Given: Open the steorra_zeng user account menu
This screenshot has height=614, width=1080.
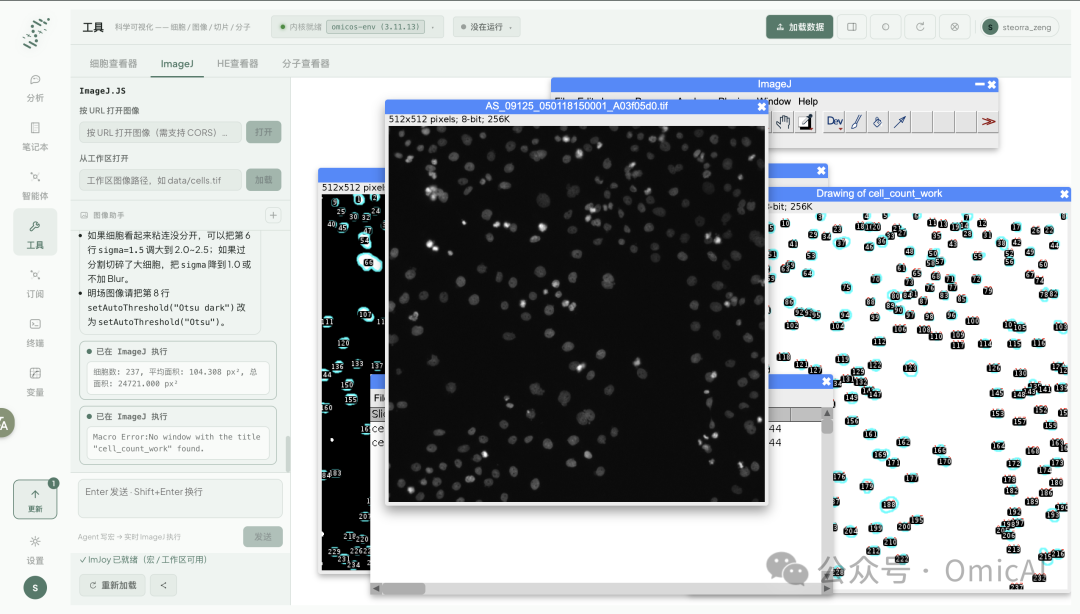Looking at the screenshot, I should 1020,27.
